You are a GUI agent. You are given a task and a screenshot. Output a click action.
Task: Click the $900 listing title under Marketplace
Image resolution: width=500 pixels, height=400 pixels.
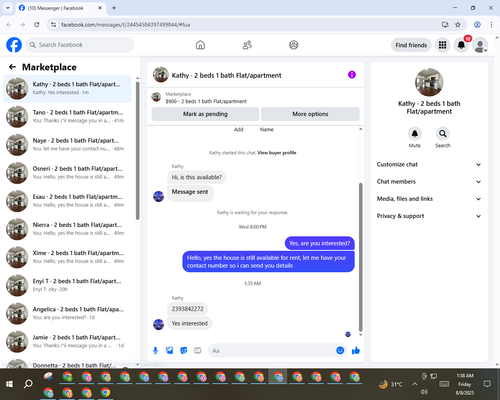(206, 101)
